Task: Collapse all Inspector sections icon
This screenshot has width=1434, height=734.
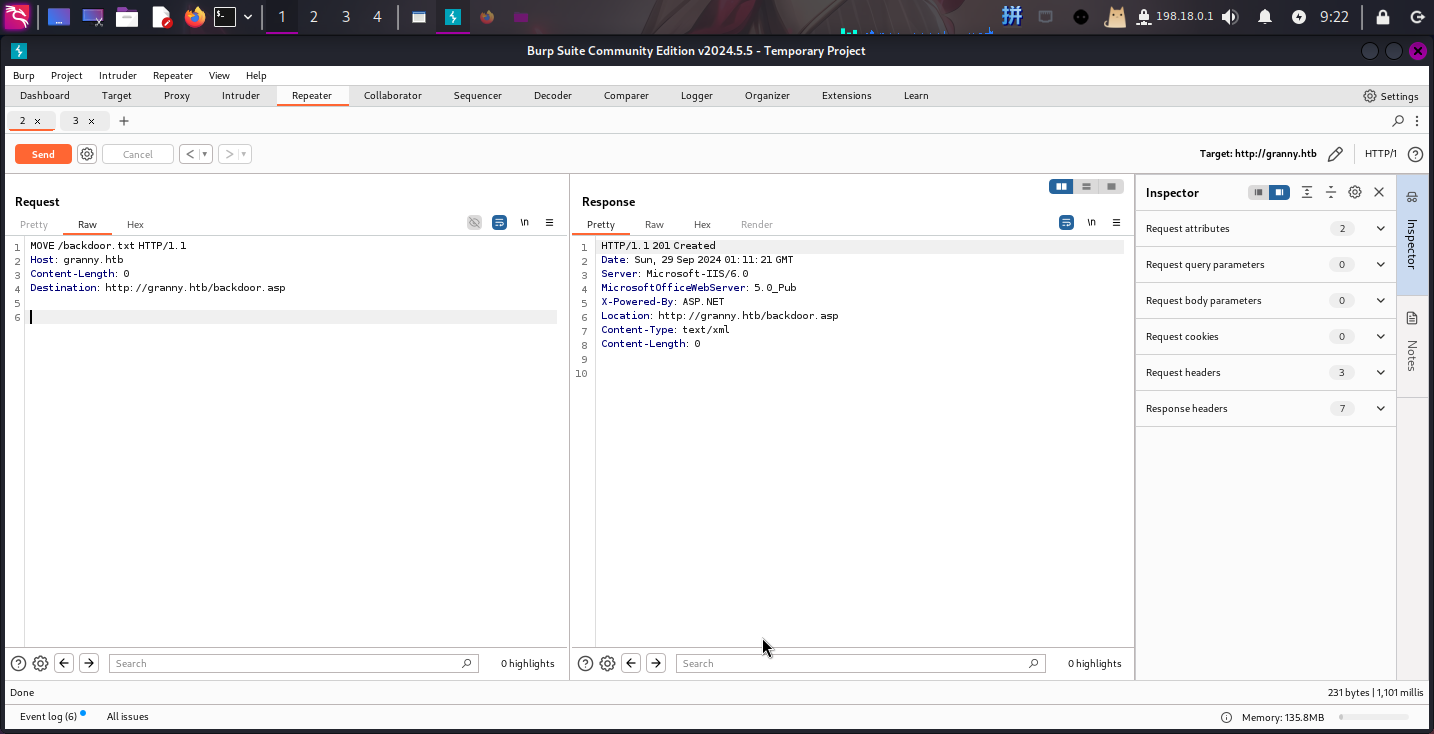Action: tap(1331, 192)
